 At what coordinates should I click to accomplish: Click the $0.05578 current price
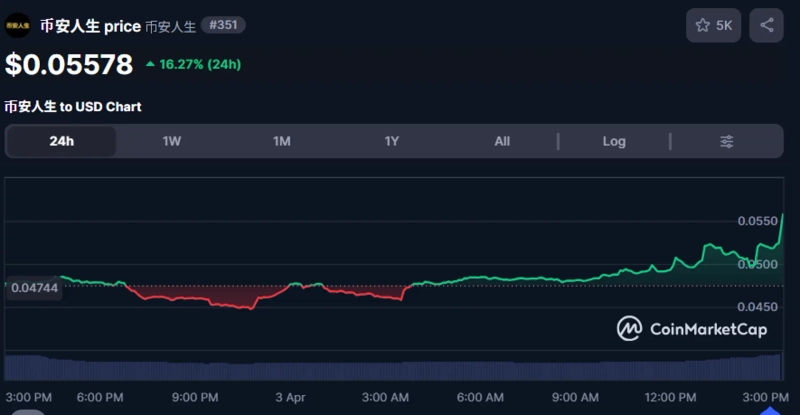pos(69,65)
